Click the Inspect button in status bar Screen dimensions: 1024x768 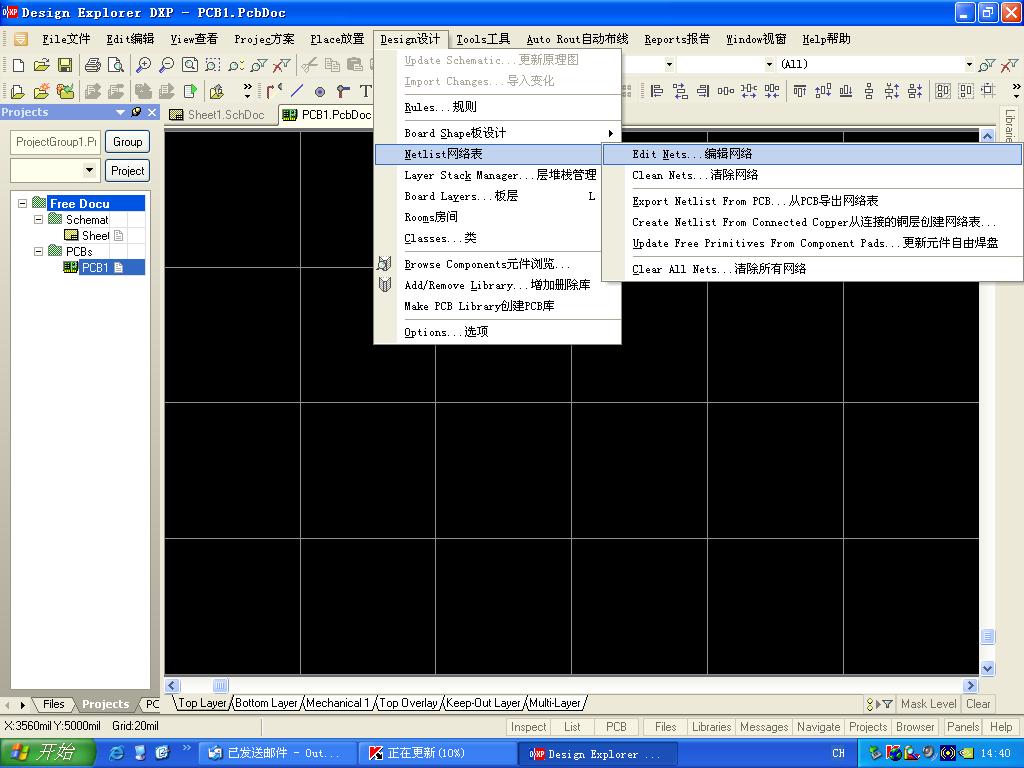(528, 727)
